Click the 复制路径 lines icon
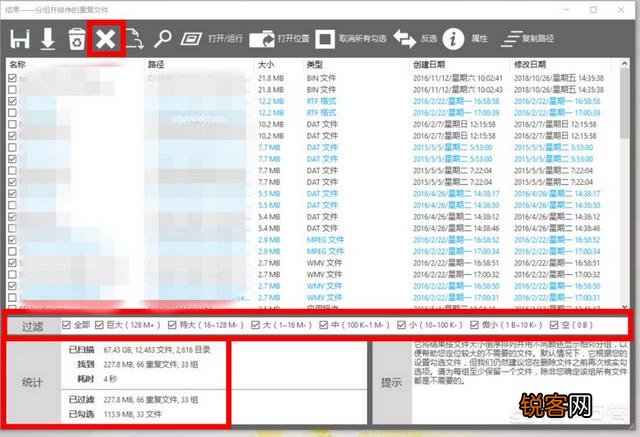Viewport: 640px width, 437px height. (511, 39)
